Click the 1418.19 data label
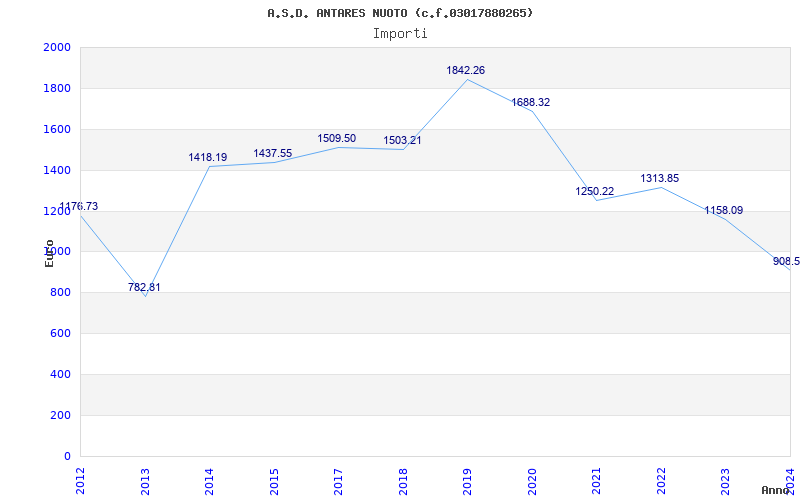Image resolution: width=800 pixels, height=500 pixels. point(208,157)
